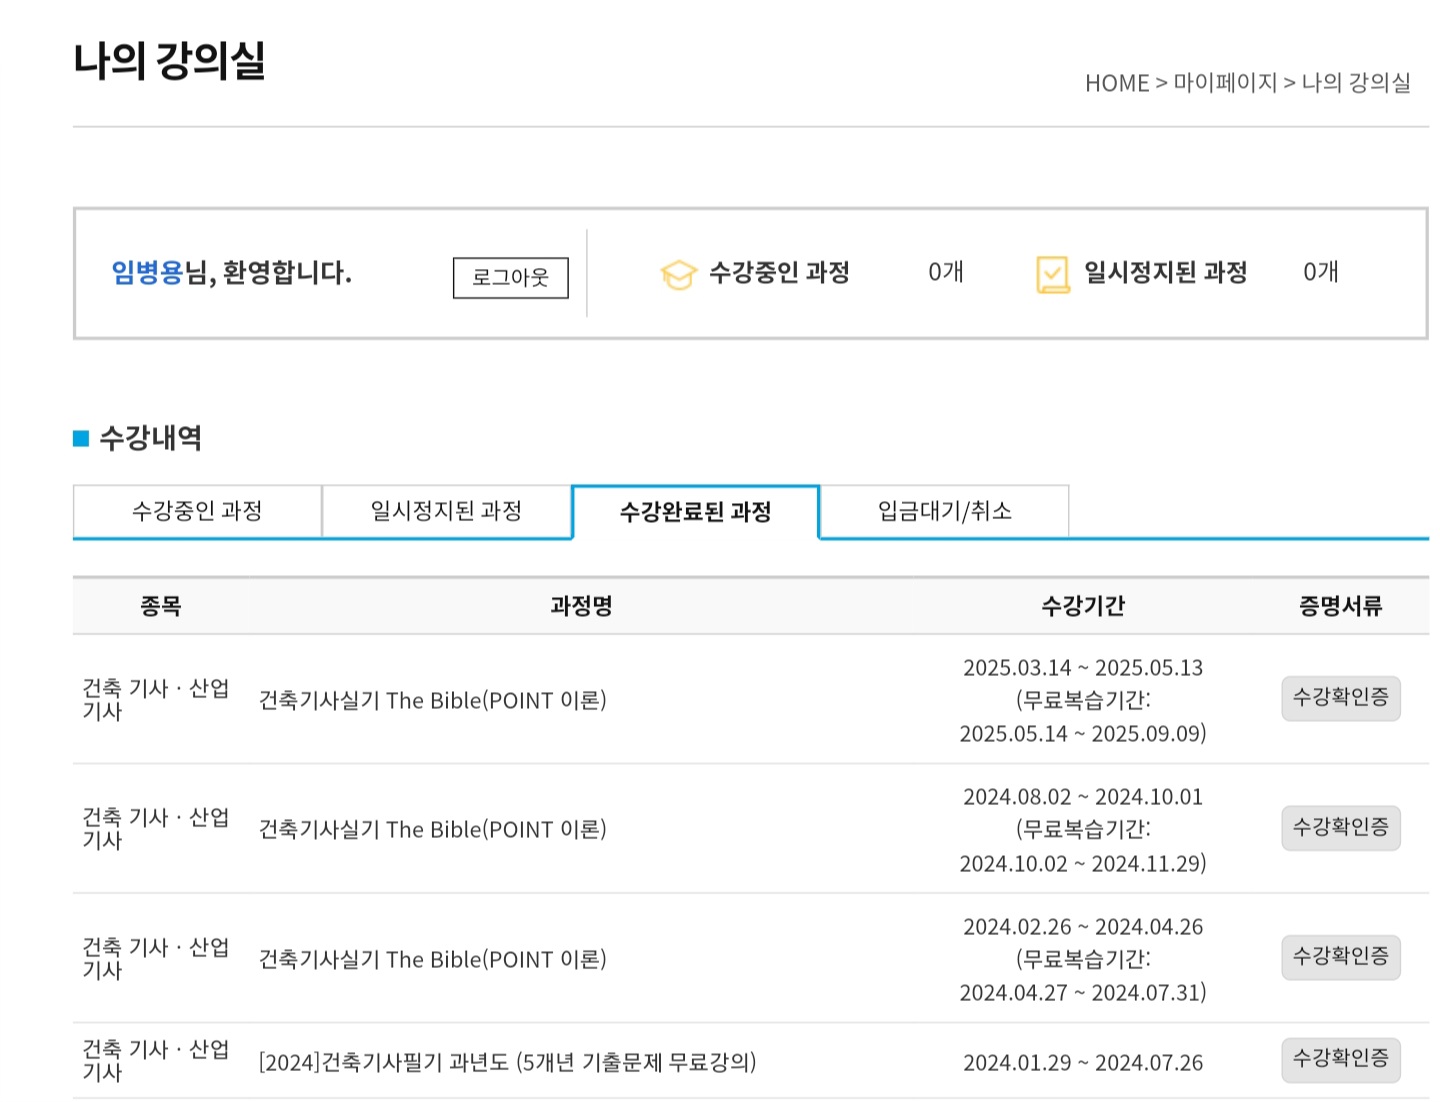Click the paused-course certificate icon
This screenshot has height=1102, width=1440.
pos(1052,274)
